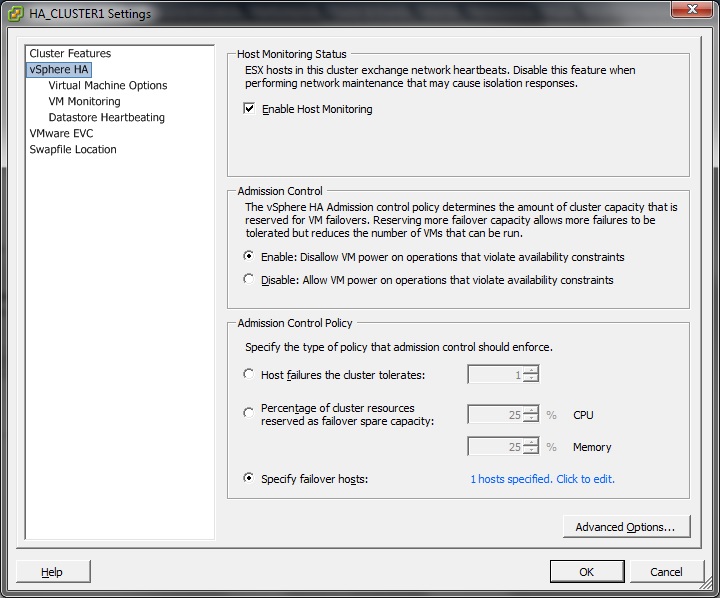The height and width of the screenshot is (598, 720).
Task: Click the CPU percentage field
Action: coord(495,414)
